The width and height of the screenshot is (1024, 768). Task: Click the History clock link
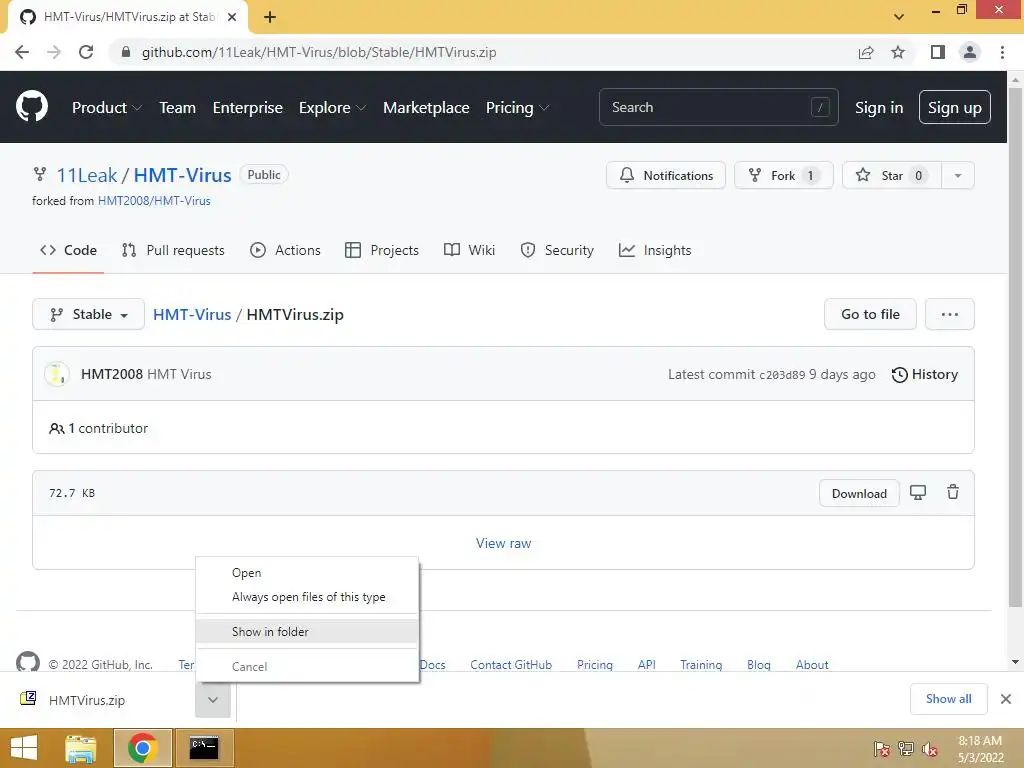(925, 374)
